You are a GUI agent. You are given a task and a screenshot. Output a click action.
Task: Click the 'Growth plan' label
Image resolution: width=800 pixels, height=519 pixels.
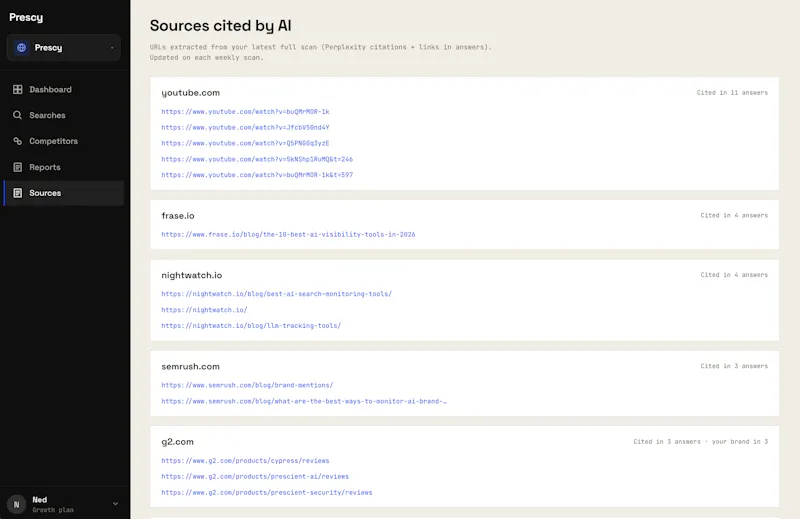coord(53,510)
